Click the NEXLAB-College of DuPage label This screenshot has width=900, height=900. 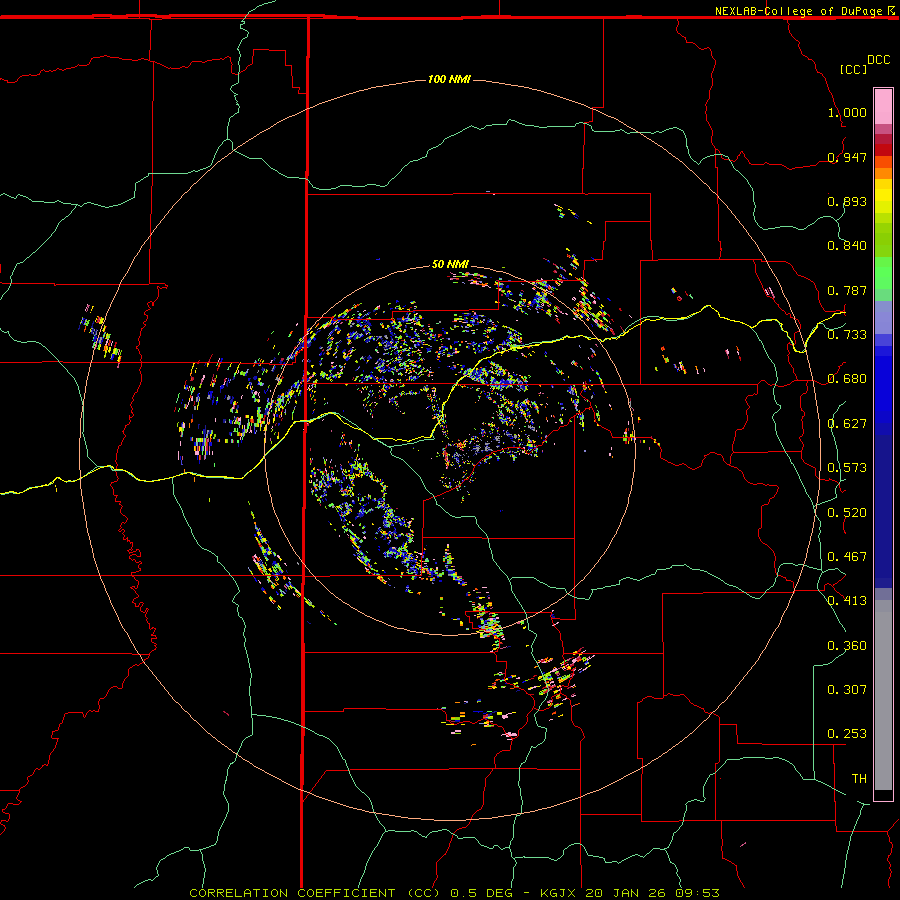click(798, 11)
